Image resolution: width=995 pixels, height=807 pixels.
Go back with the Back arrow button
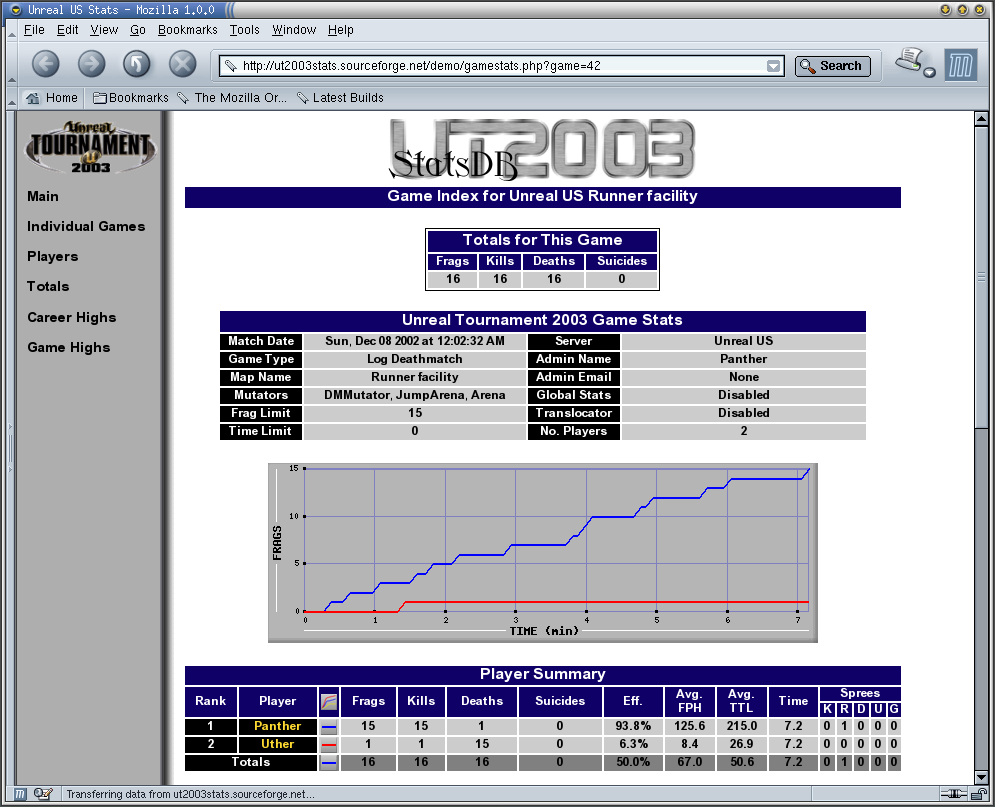click(x=46, y=64)
